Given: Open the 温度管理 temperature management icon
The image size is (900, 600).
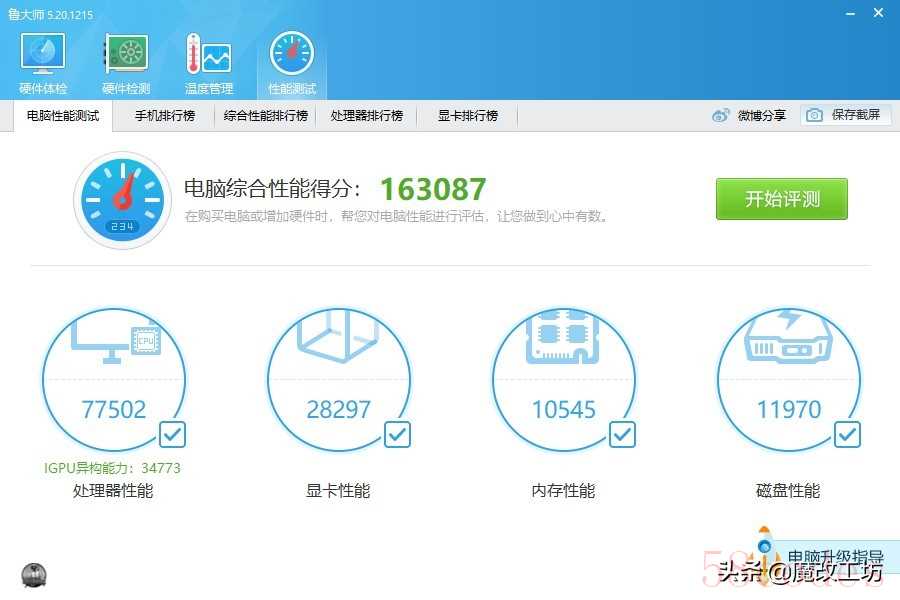Looking at the screenshot, I should tap(209, 63).
